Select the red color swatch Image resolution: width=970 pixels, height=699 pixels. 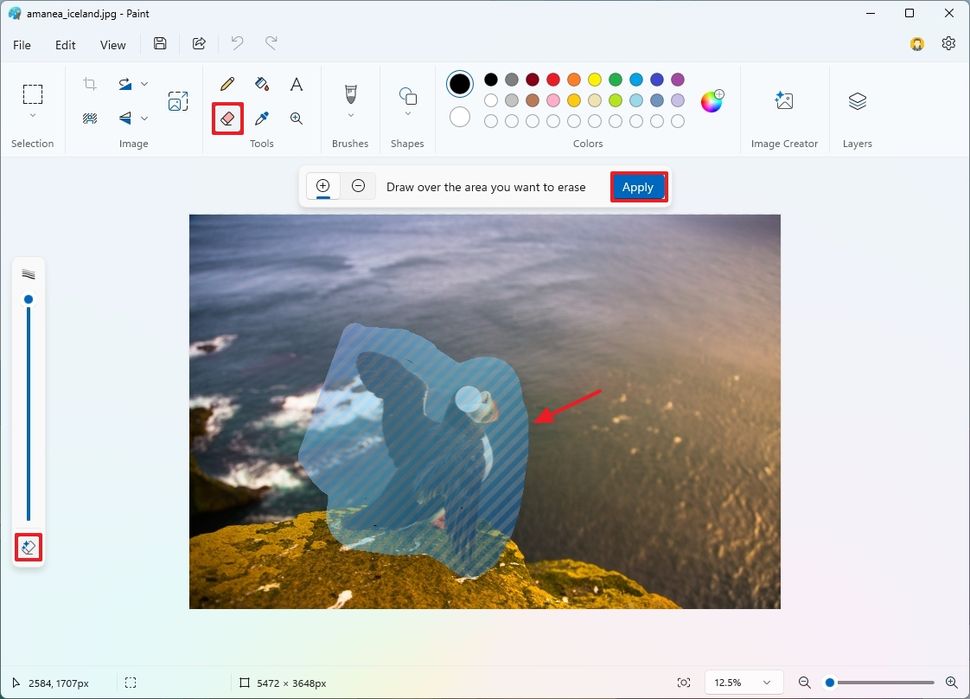click(x=552, y=79)
